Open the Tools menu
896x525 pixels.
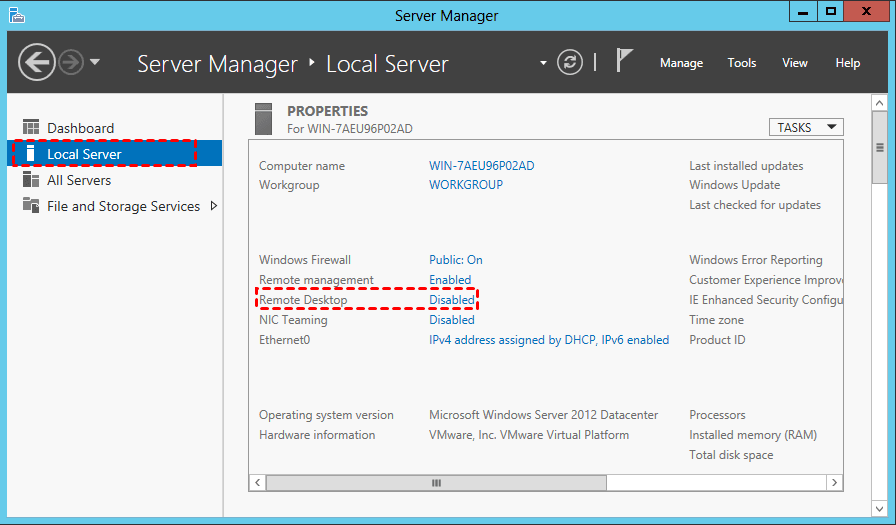click(741, 63)
